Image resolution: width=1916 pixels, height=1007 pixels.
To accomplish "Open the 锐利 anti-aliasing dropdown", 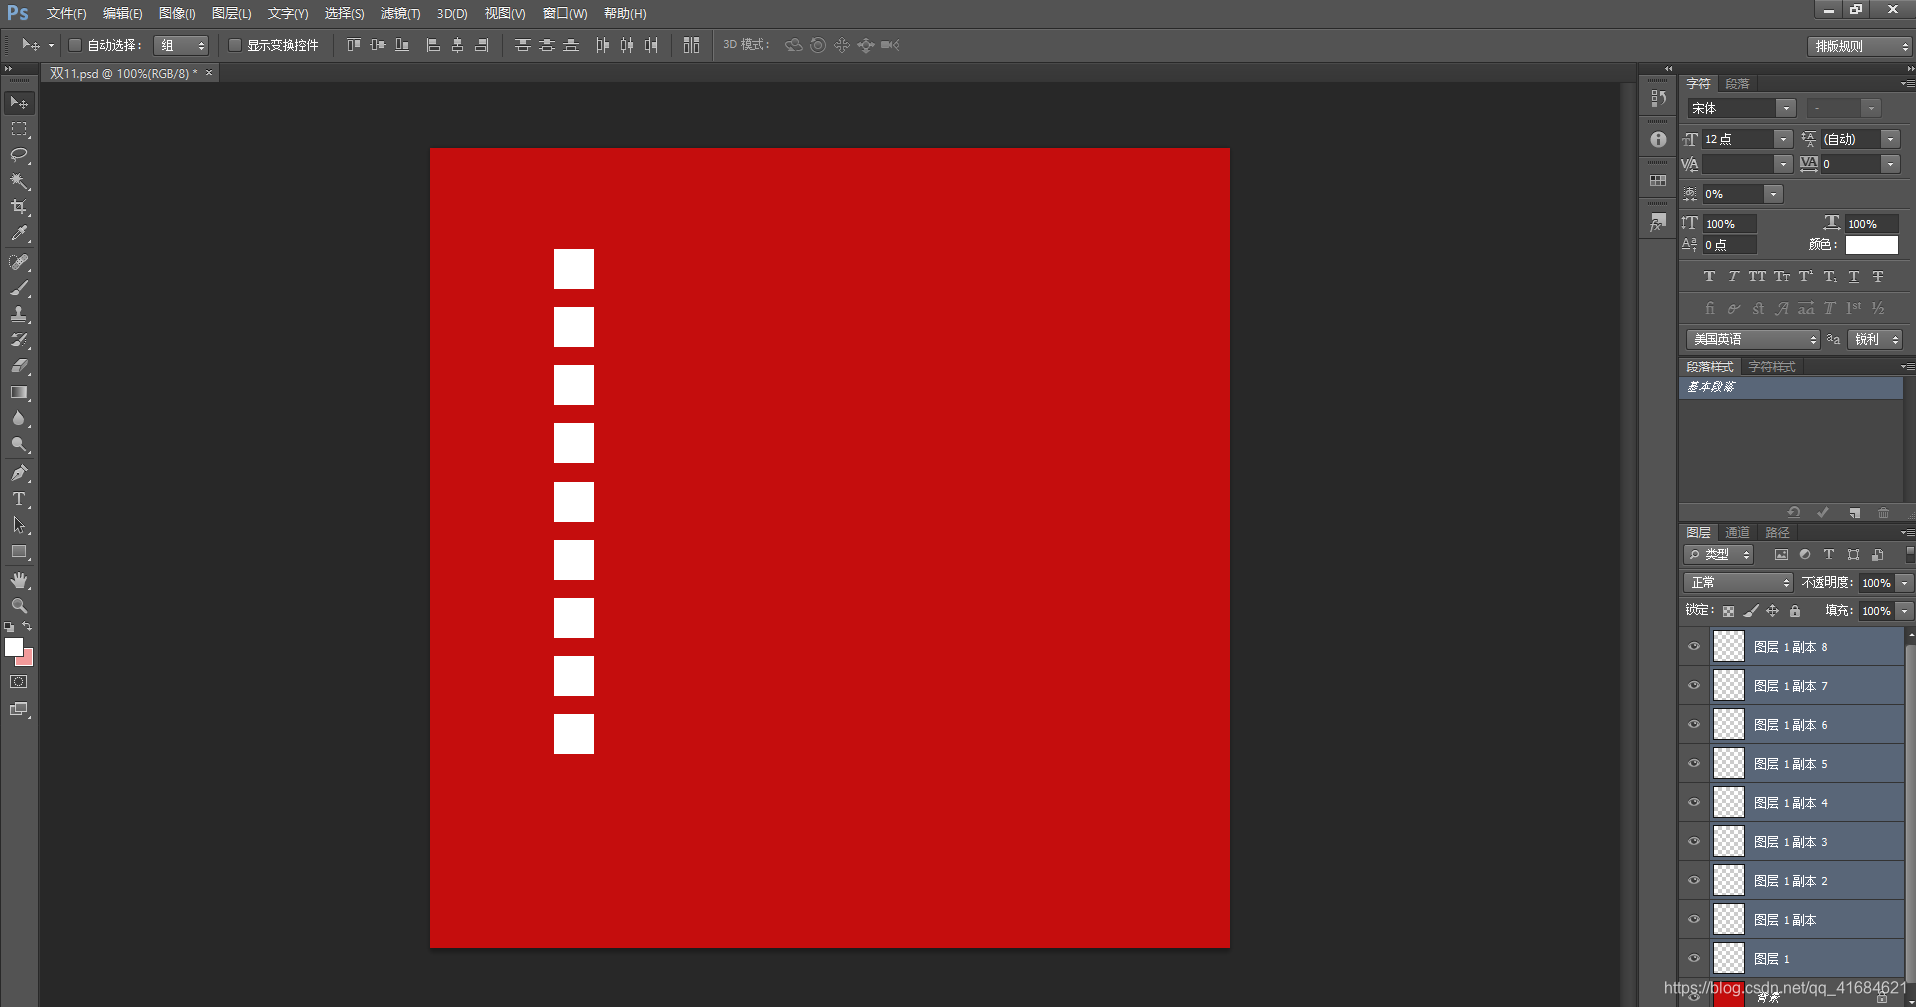I will point(1875,340).
